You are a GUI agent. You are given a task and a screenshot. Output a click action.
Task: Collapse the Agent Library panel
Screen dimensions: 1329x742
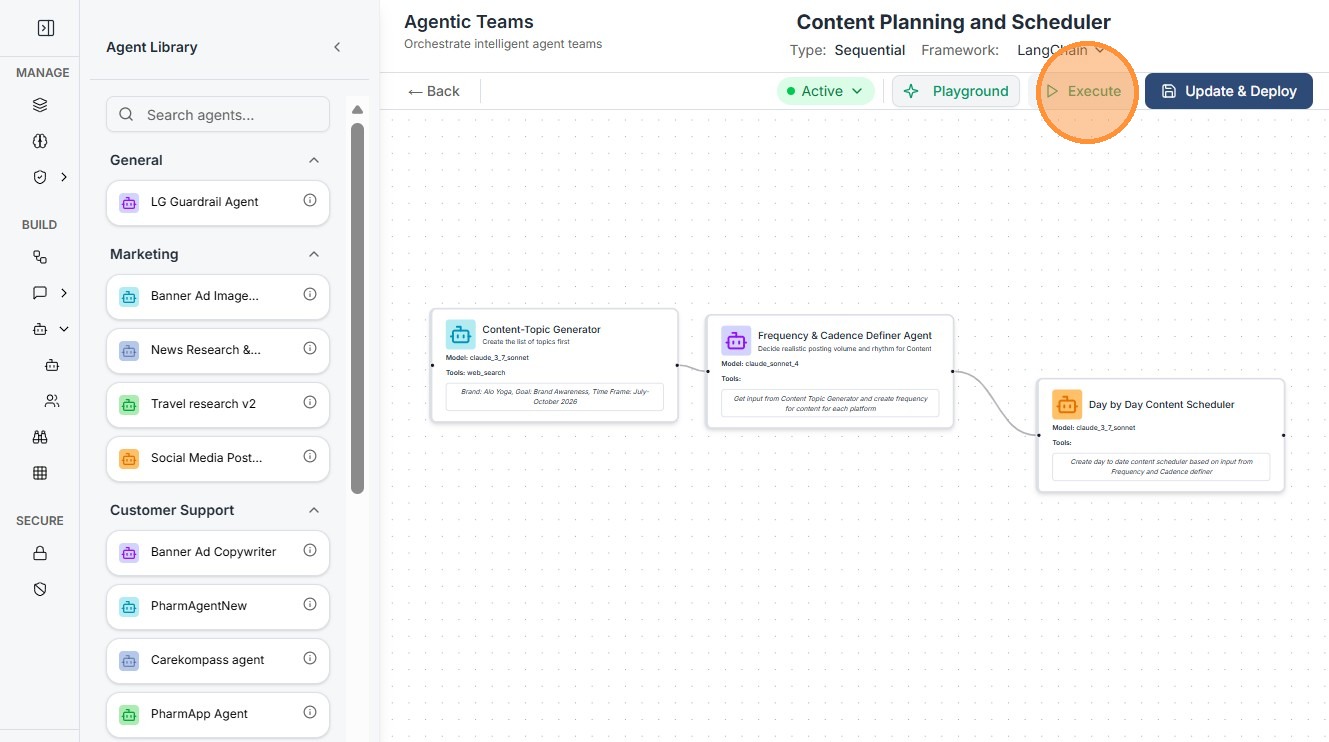tap(337, 47)
